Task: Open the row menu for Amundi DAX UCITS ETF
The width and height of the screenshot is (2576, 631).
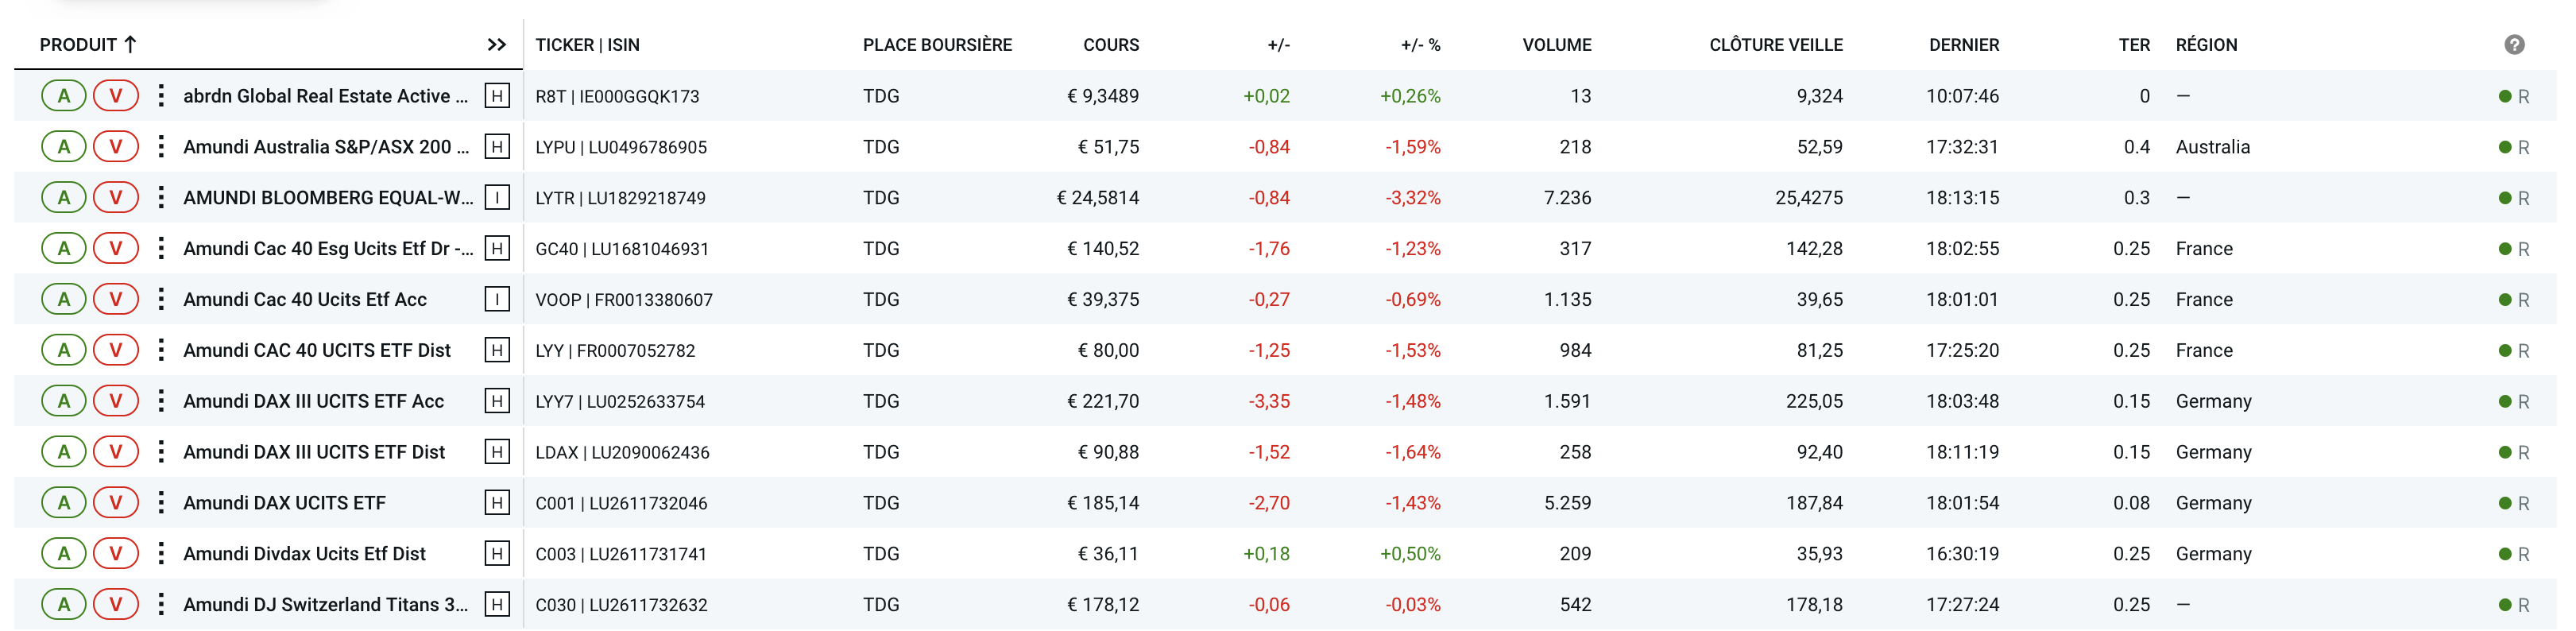Action: pos(162,502)
